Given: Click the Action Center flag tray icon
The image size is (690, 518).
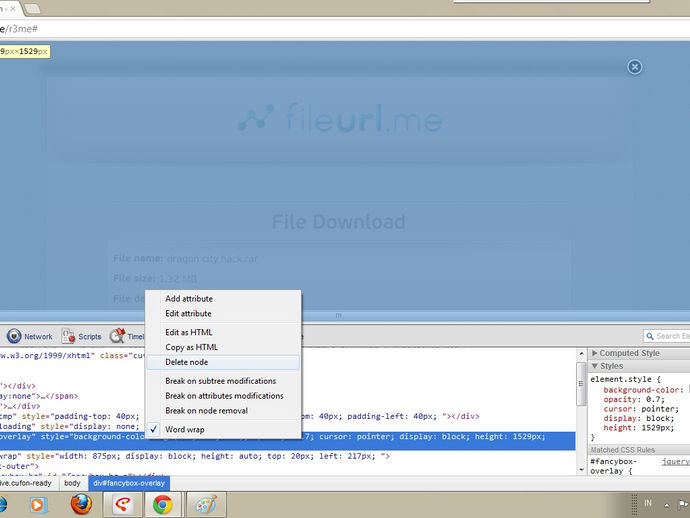Looking at the screenshot, I should pyautogui.click(x=683, y=504).
